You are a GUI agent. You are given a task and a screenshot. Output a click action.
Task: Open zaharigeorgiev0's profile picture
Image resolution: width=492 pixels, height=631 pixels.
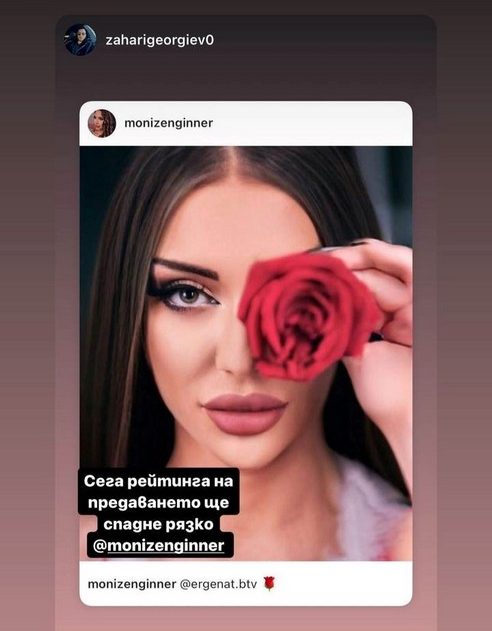point(80,39)
